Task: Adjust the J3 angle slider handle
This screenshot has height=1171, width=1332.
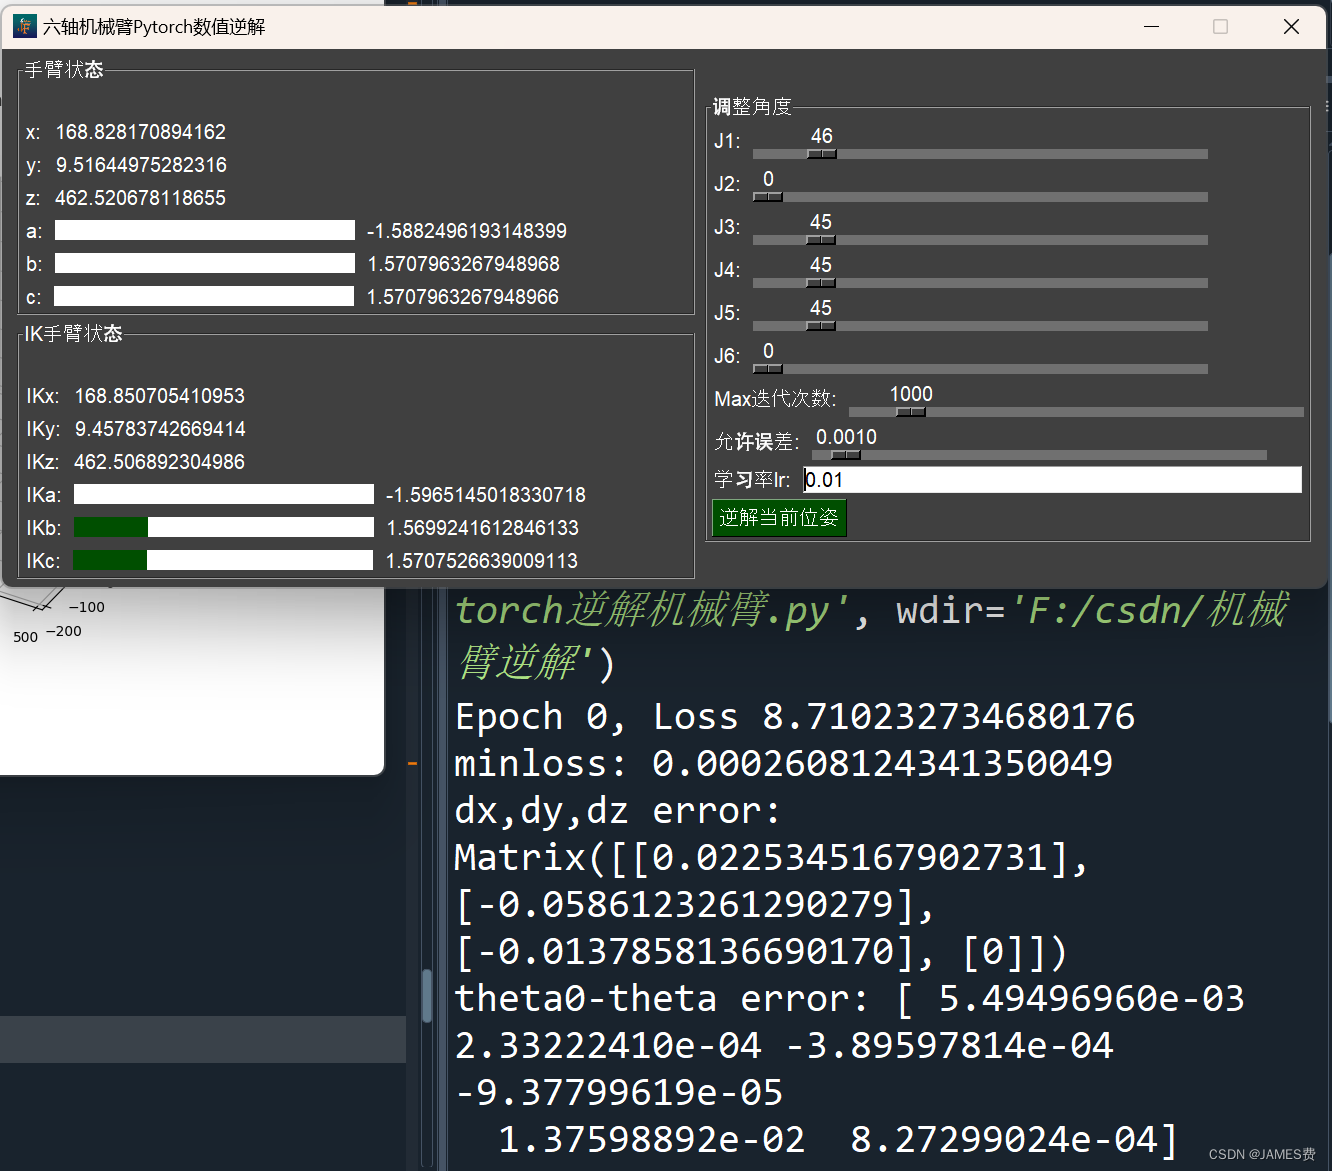Action: (821, 240)
